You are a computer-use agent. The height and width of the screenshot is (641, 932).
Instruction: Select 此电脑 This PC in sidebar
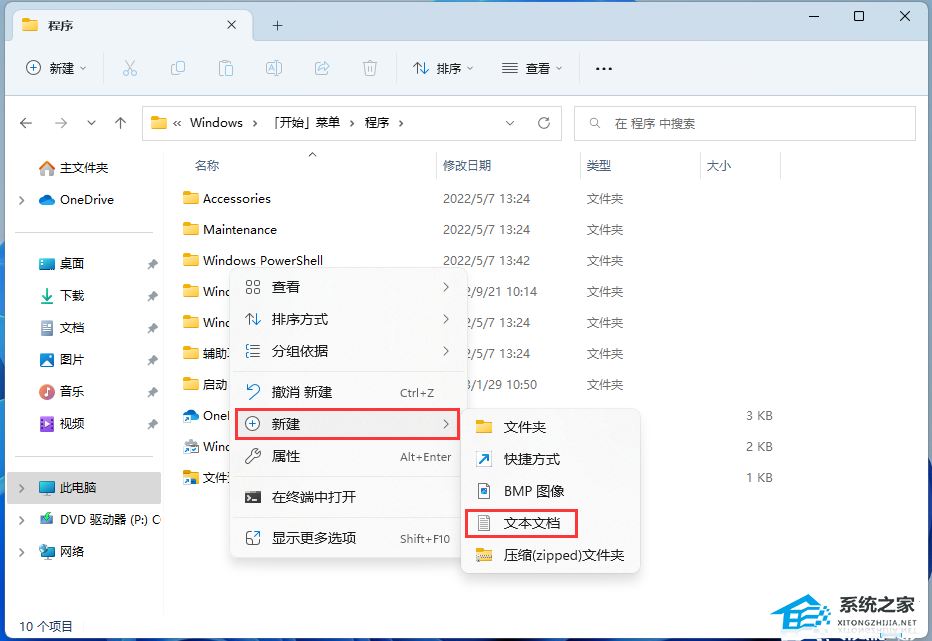84,488
